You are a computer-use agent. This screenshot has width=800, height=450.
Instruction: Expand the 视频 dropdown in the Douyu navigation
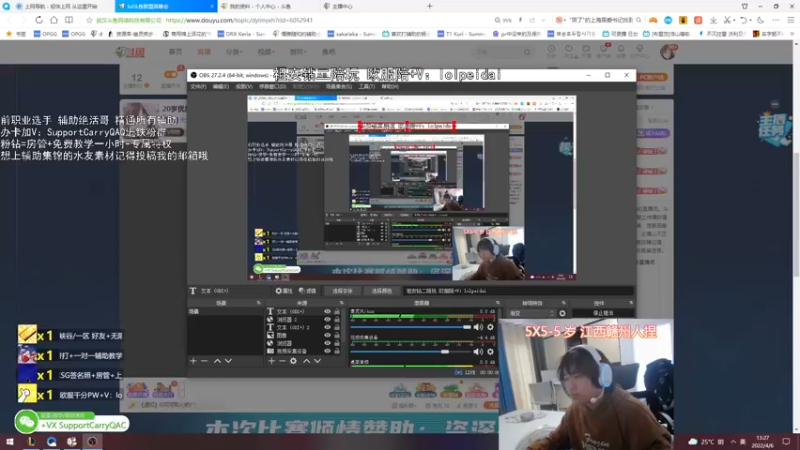pyautogui.click(x=266, y=52)
